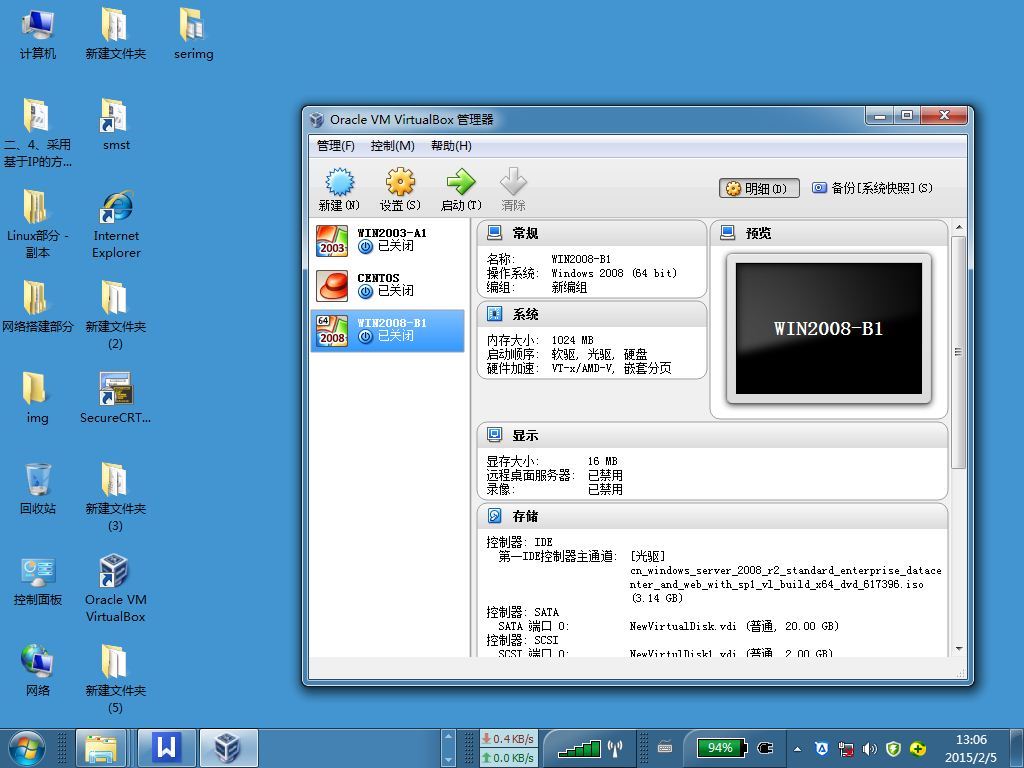Click the cn_windows_server_2008_r2 ISO file name
The height and width of the screenshot is (768, 1024).
(786, 577)
